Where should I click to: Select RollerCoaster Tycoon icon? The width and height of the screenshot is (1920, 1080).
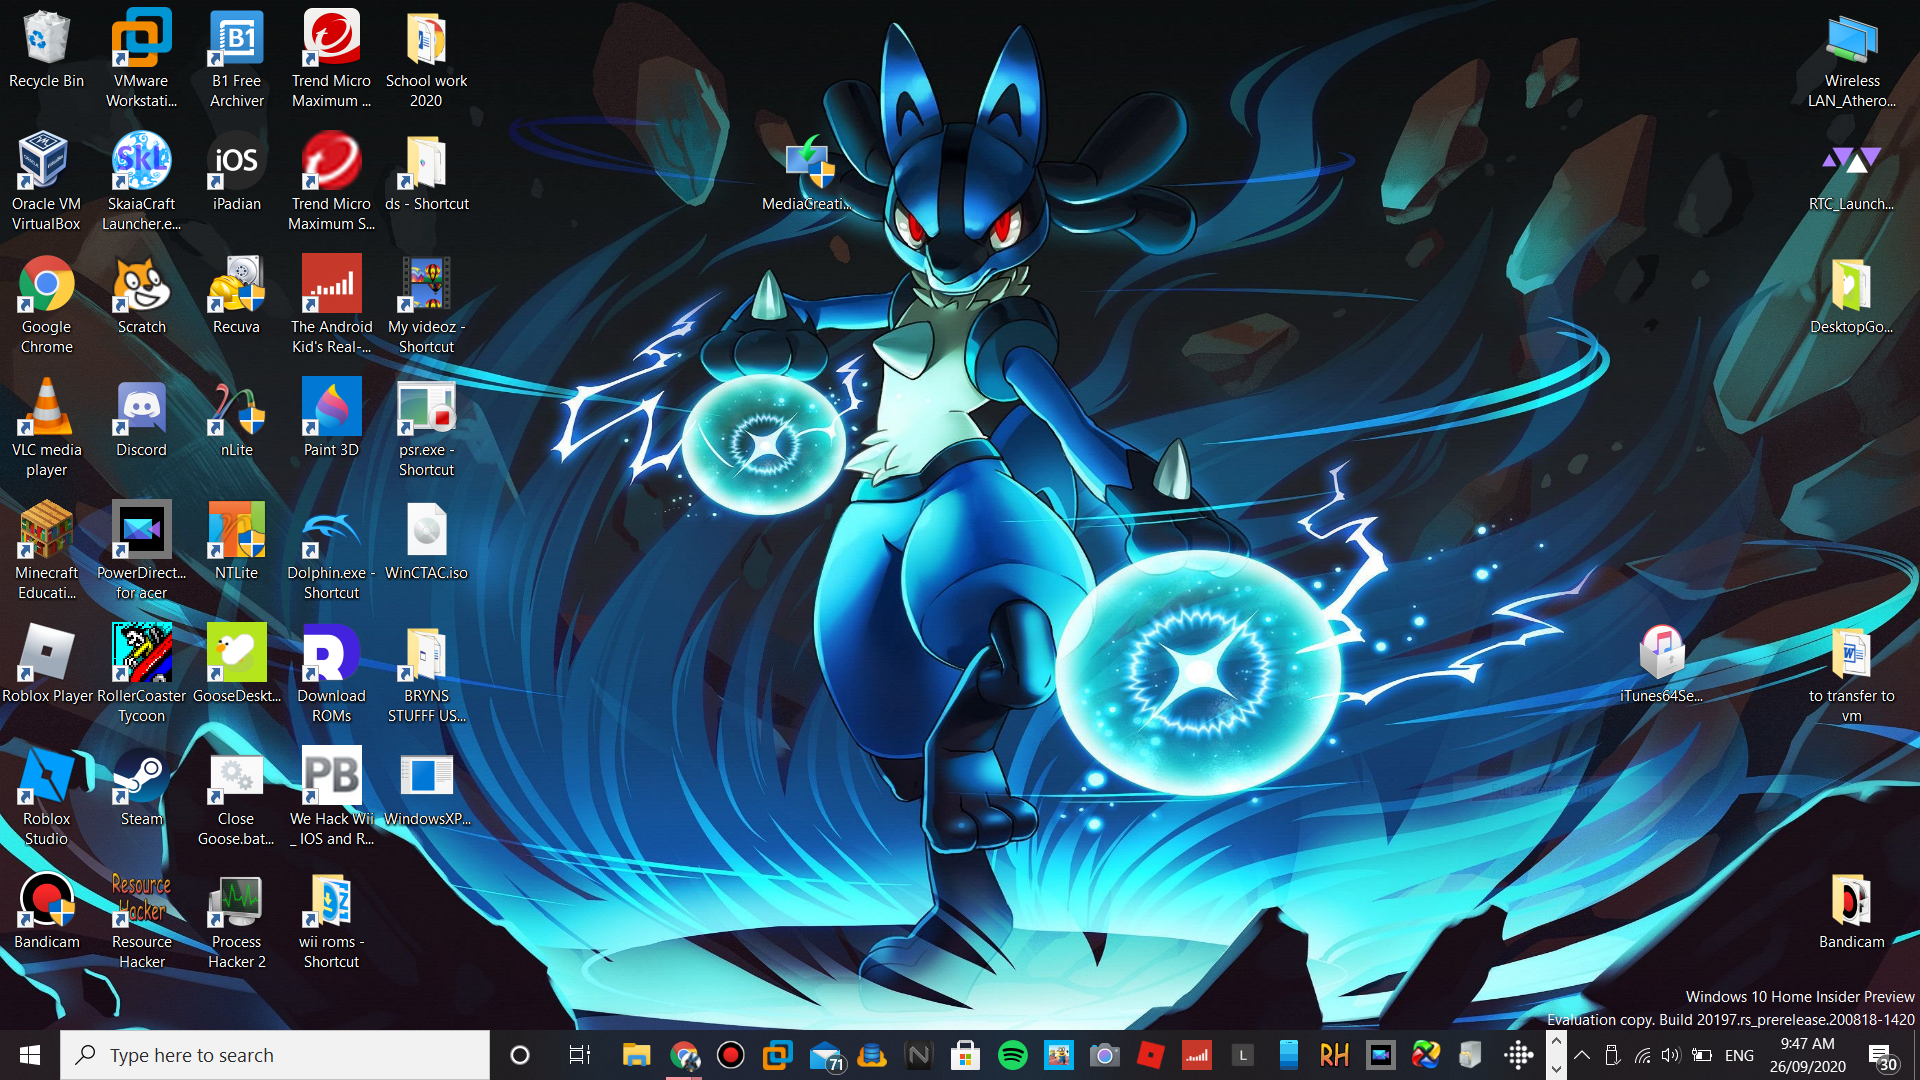(x=141, y=673)
